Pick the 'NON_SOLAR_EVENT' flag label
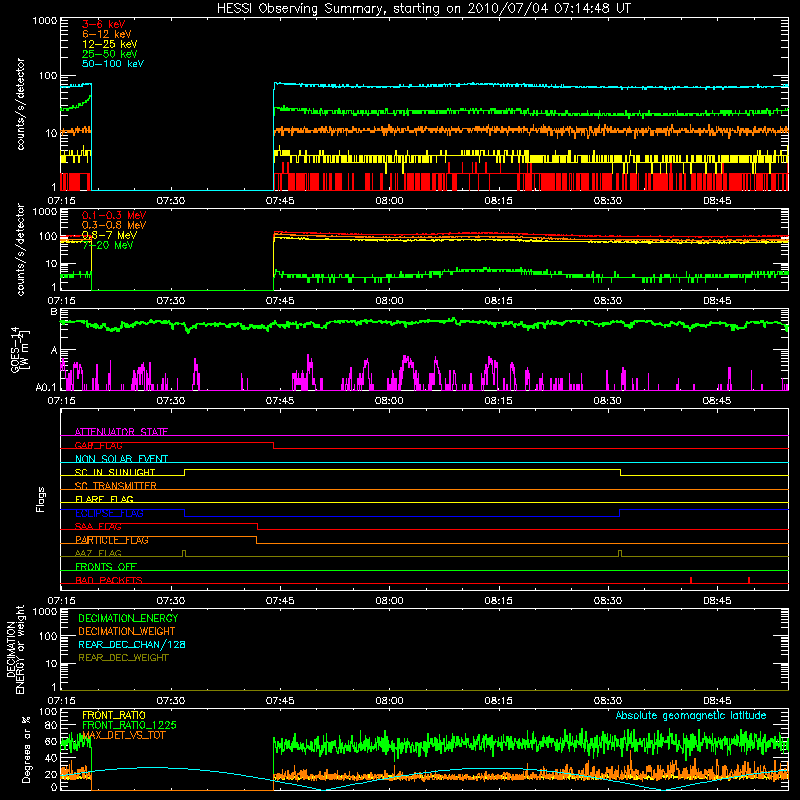This screenshot has height=800, width=800. [121, 459]
